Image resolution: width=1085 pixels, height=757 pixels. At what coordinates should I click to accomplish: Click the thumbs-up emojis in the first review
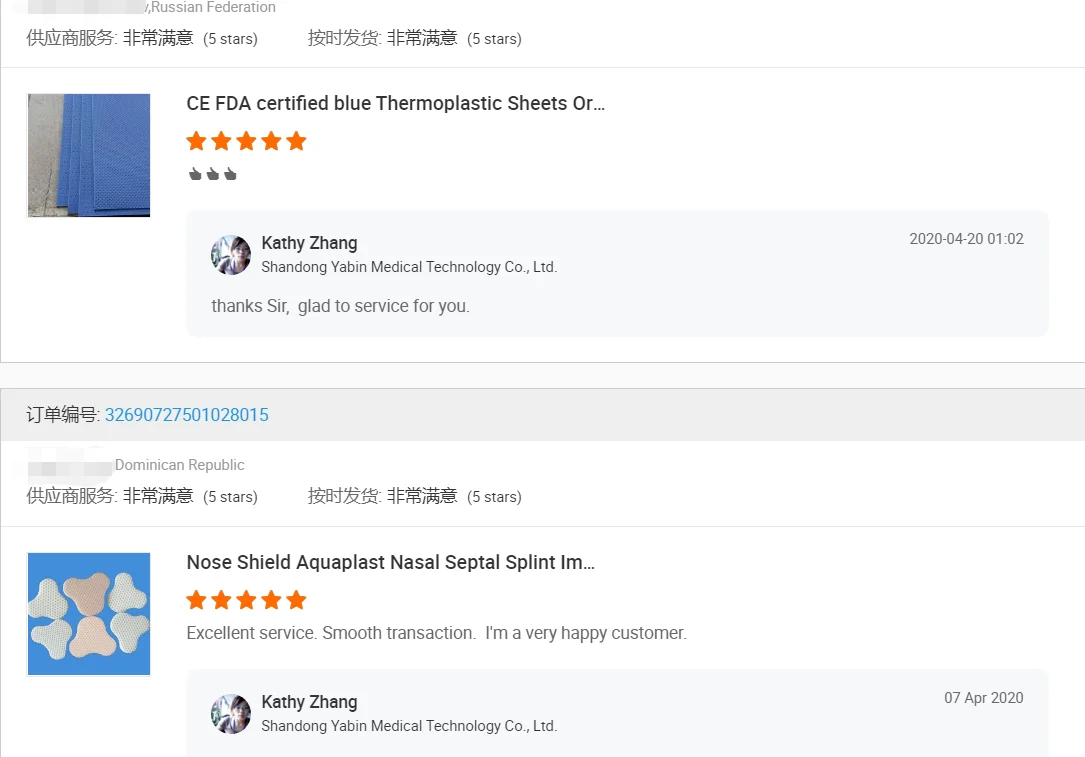tap(213, 175)
